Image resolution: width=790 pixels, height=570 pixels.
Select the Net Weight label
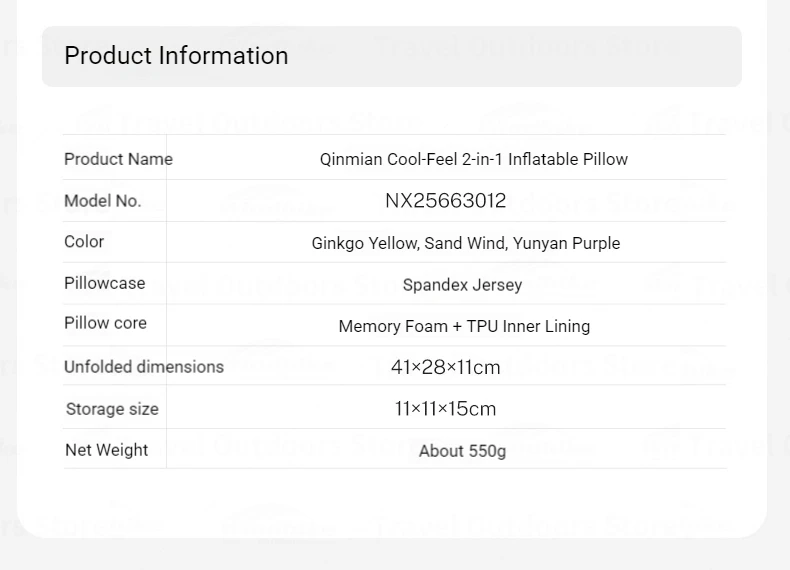pyautogui.click(x=107, y=450)
